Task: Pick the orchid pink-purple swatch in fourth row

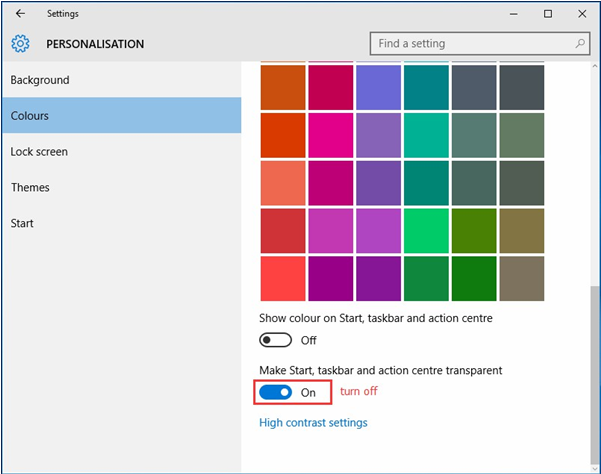Action: (x=331, y=231)
